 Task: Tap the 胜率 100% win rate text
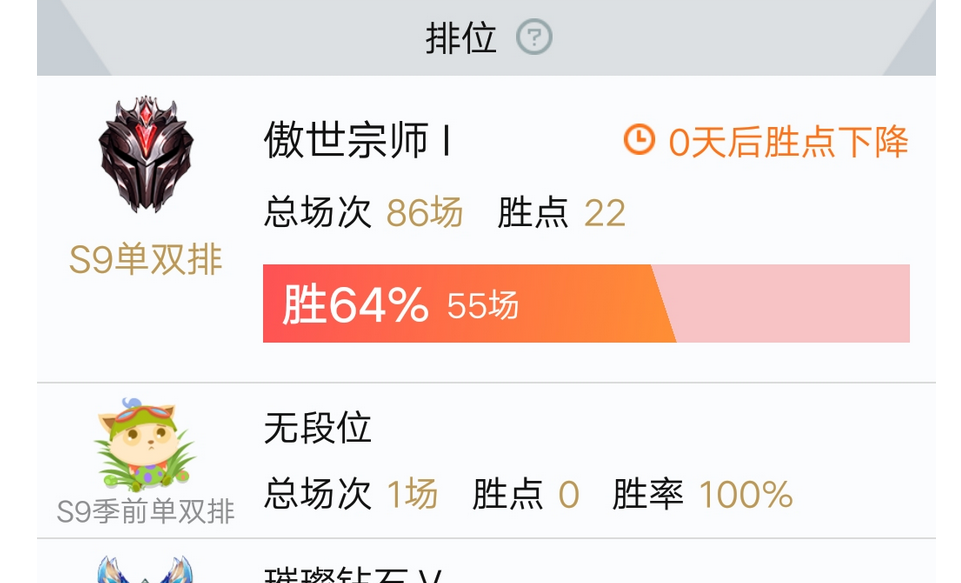(x=702, y=494)
